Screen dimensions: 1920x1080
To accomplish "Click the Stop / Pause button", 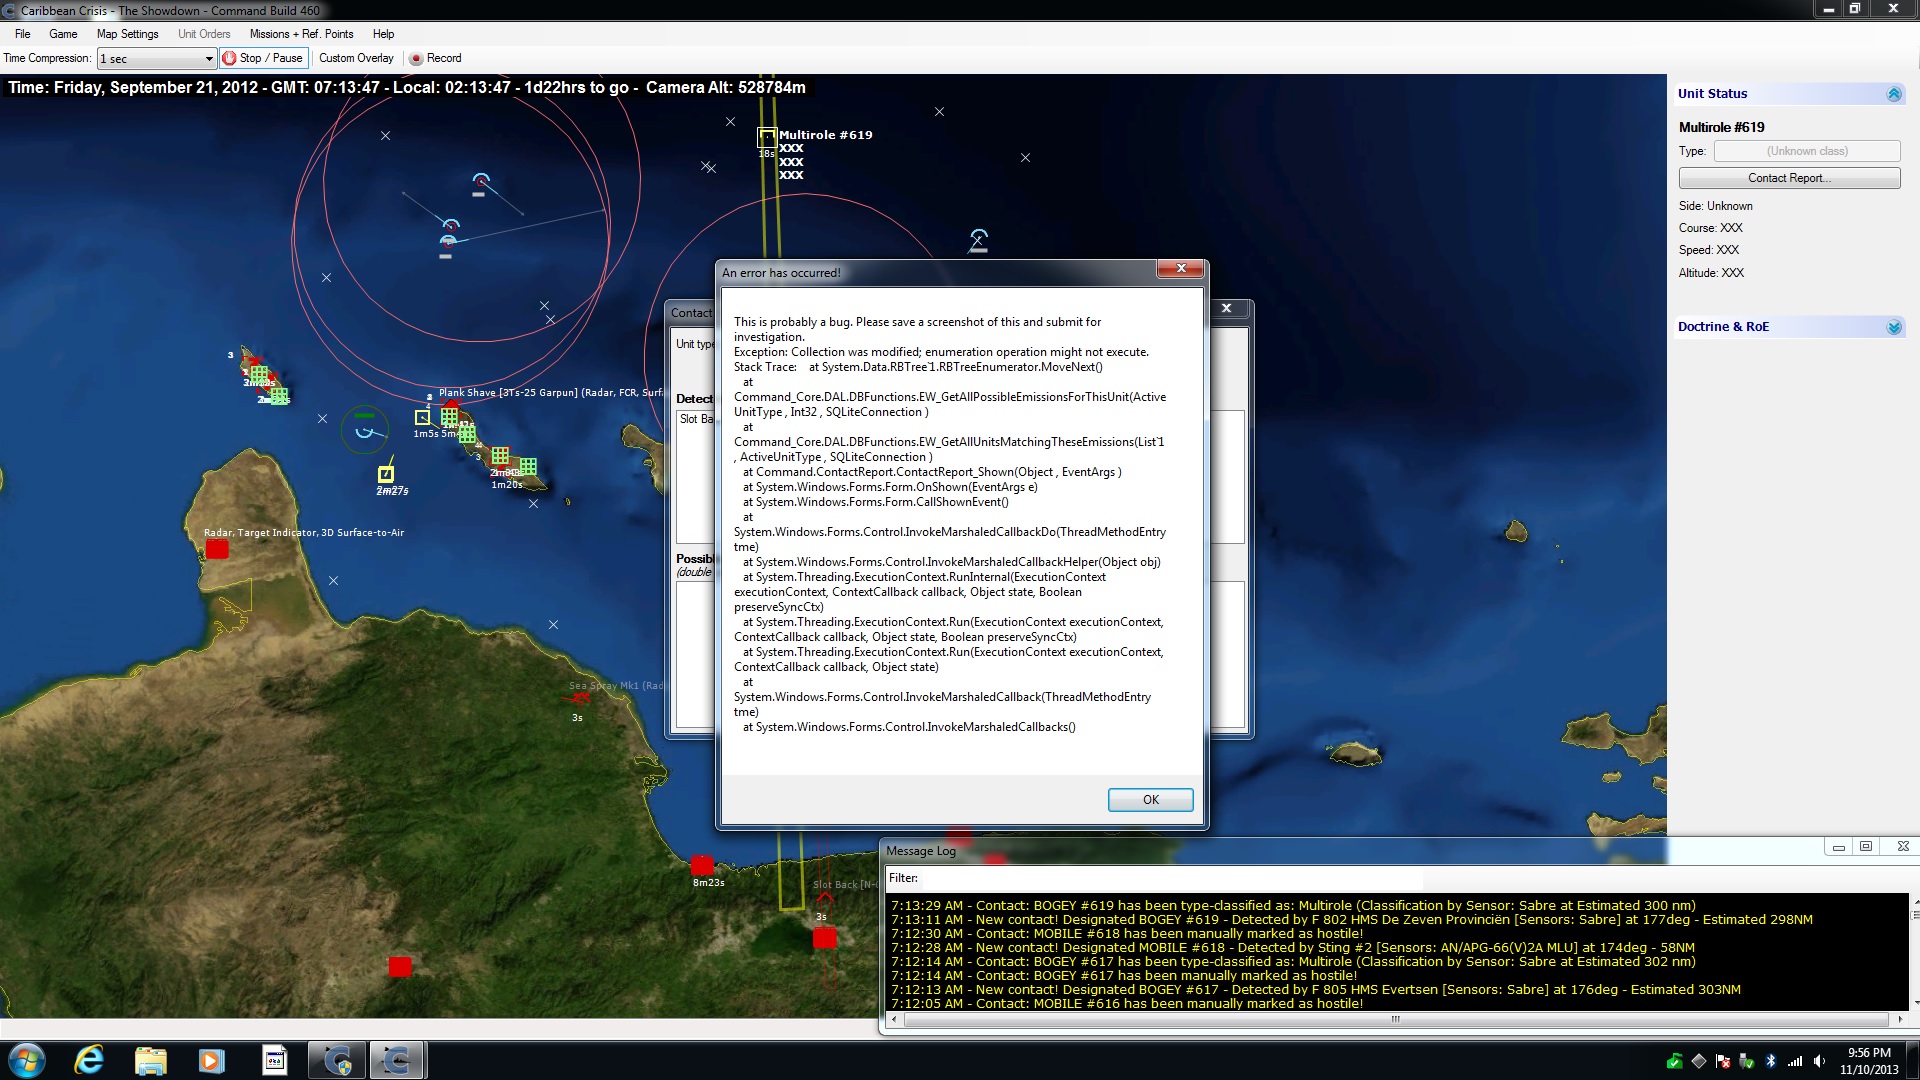I will pyautogui.click(x=263, y=58).
